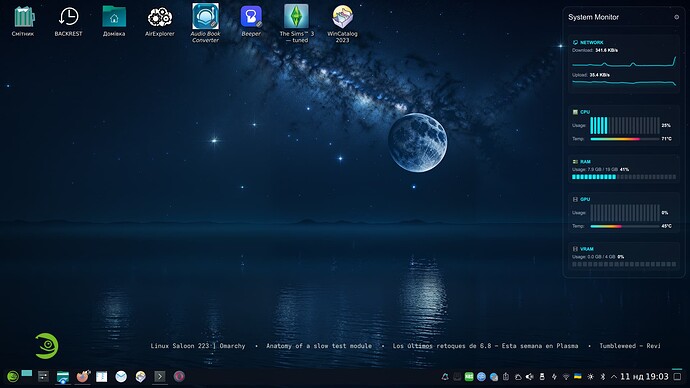Screen dimensions: 690x388
Task: Click the green tray icon beside bell
Action: [x=469, y=377]
